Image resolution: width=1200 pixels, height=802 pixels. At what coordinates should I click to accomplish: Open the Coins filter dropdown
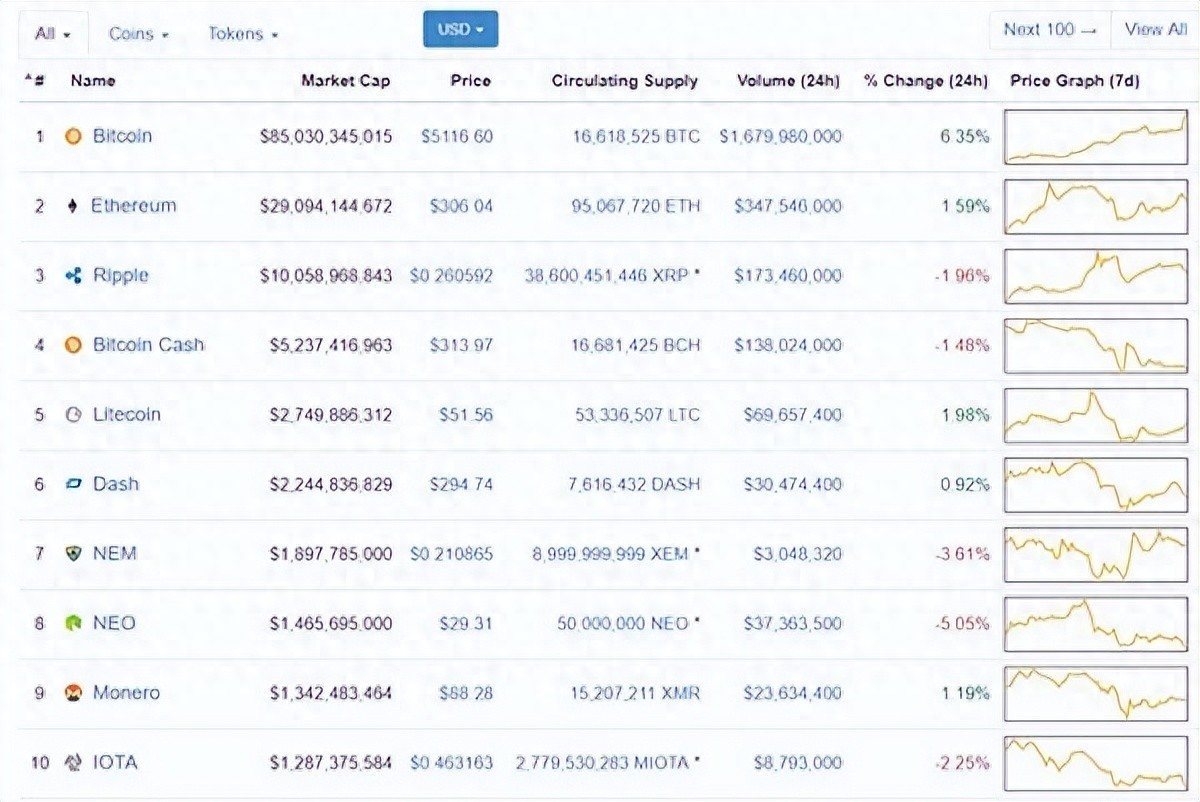click(139, 33)
